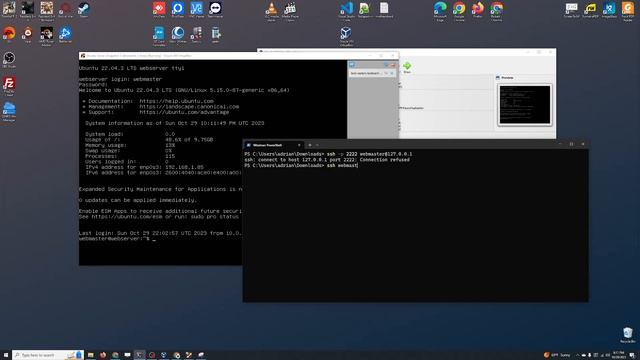
Task: Open the text document file on desktop
Action: [x=384, y=10]
